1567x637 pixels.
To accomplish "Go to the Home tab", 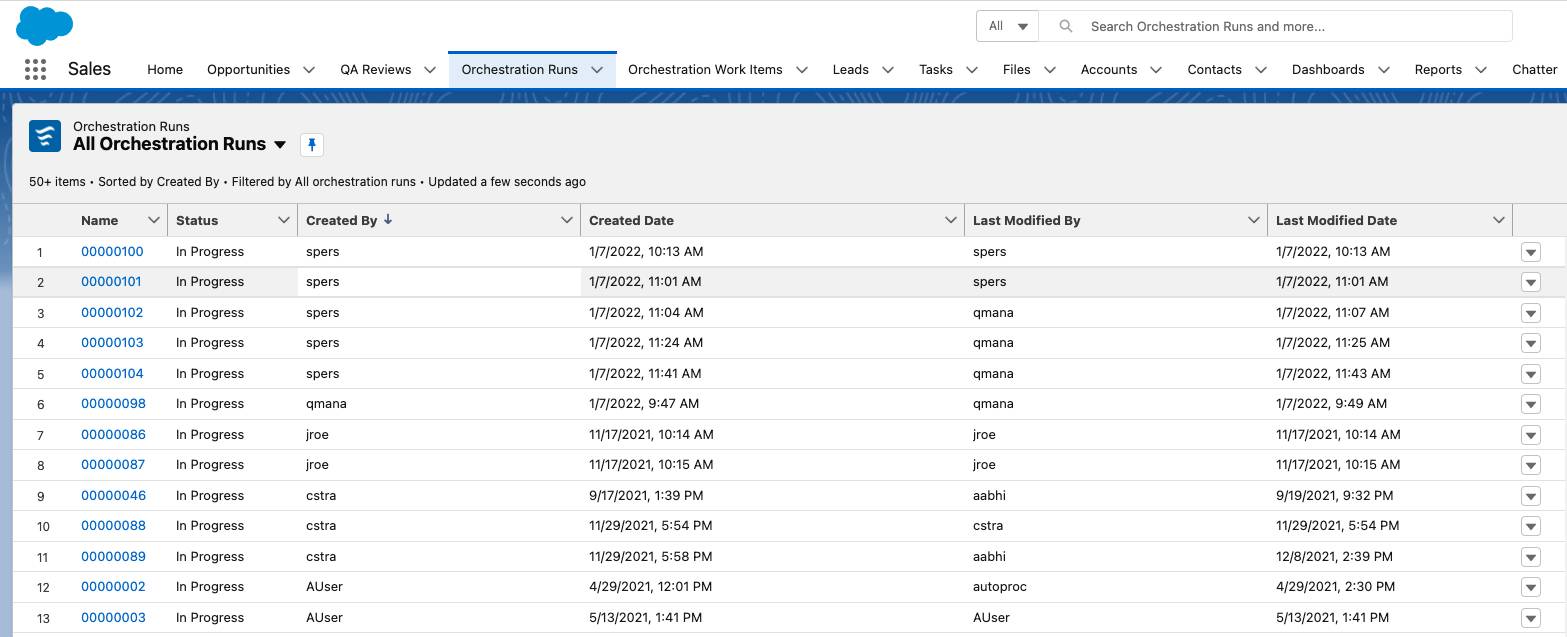I will point(165,70).
